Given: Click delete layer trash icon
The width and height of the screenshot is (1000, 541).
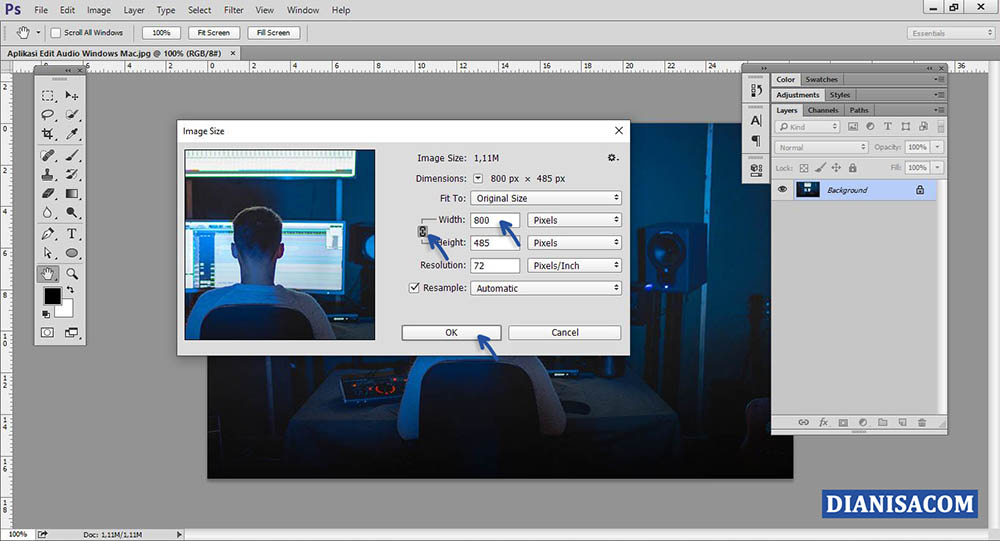Looking at the screenshot, I should click(x=922, y=422).
